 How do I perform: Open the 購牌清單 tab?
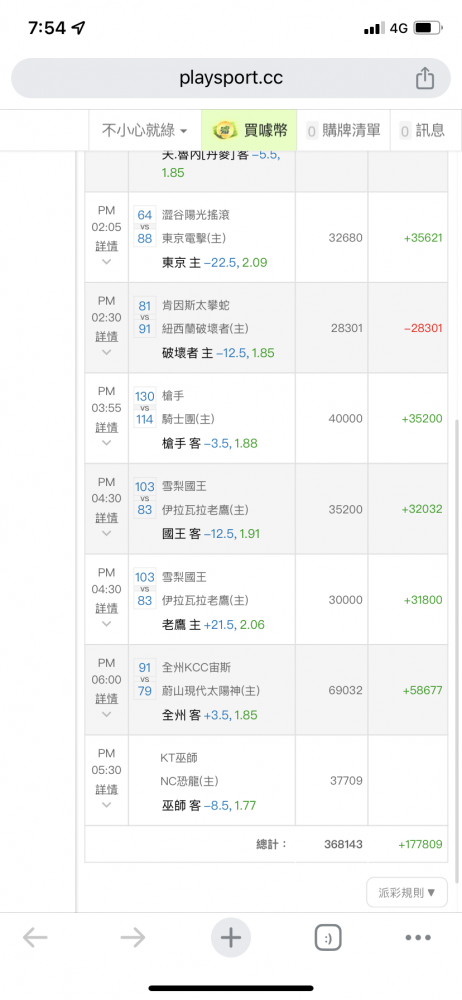coord(344,131)
